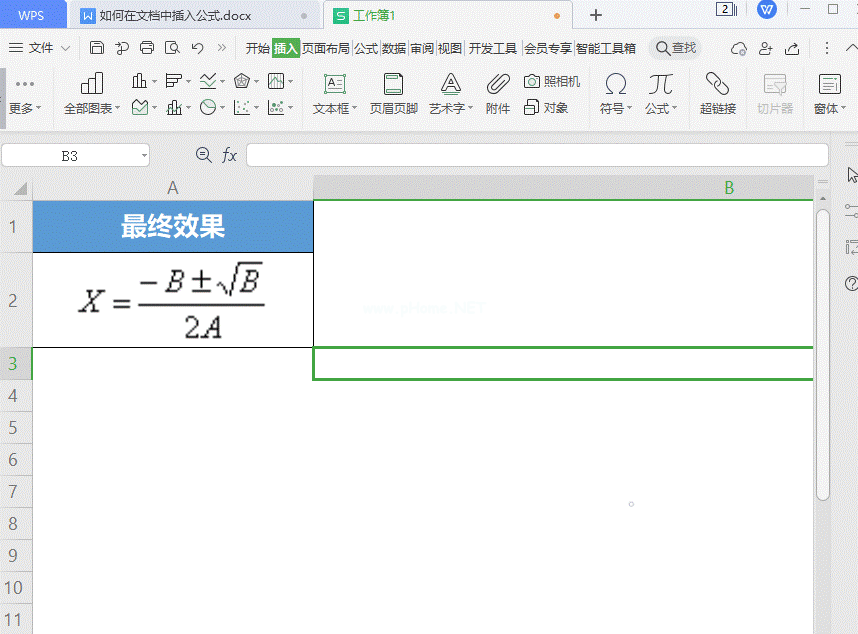Click the vertical scrollbar thumb
858x634 pixels.
pos(823,354)
